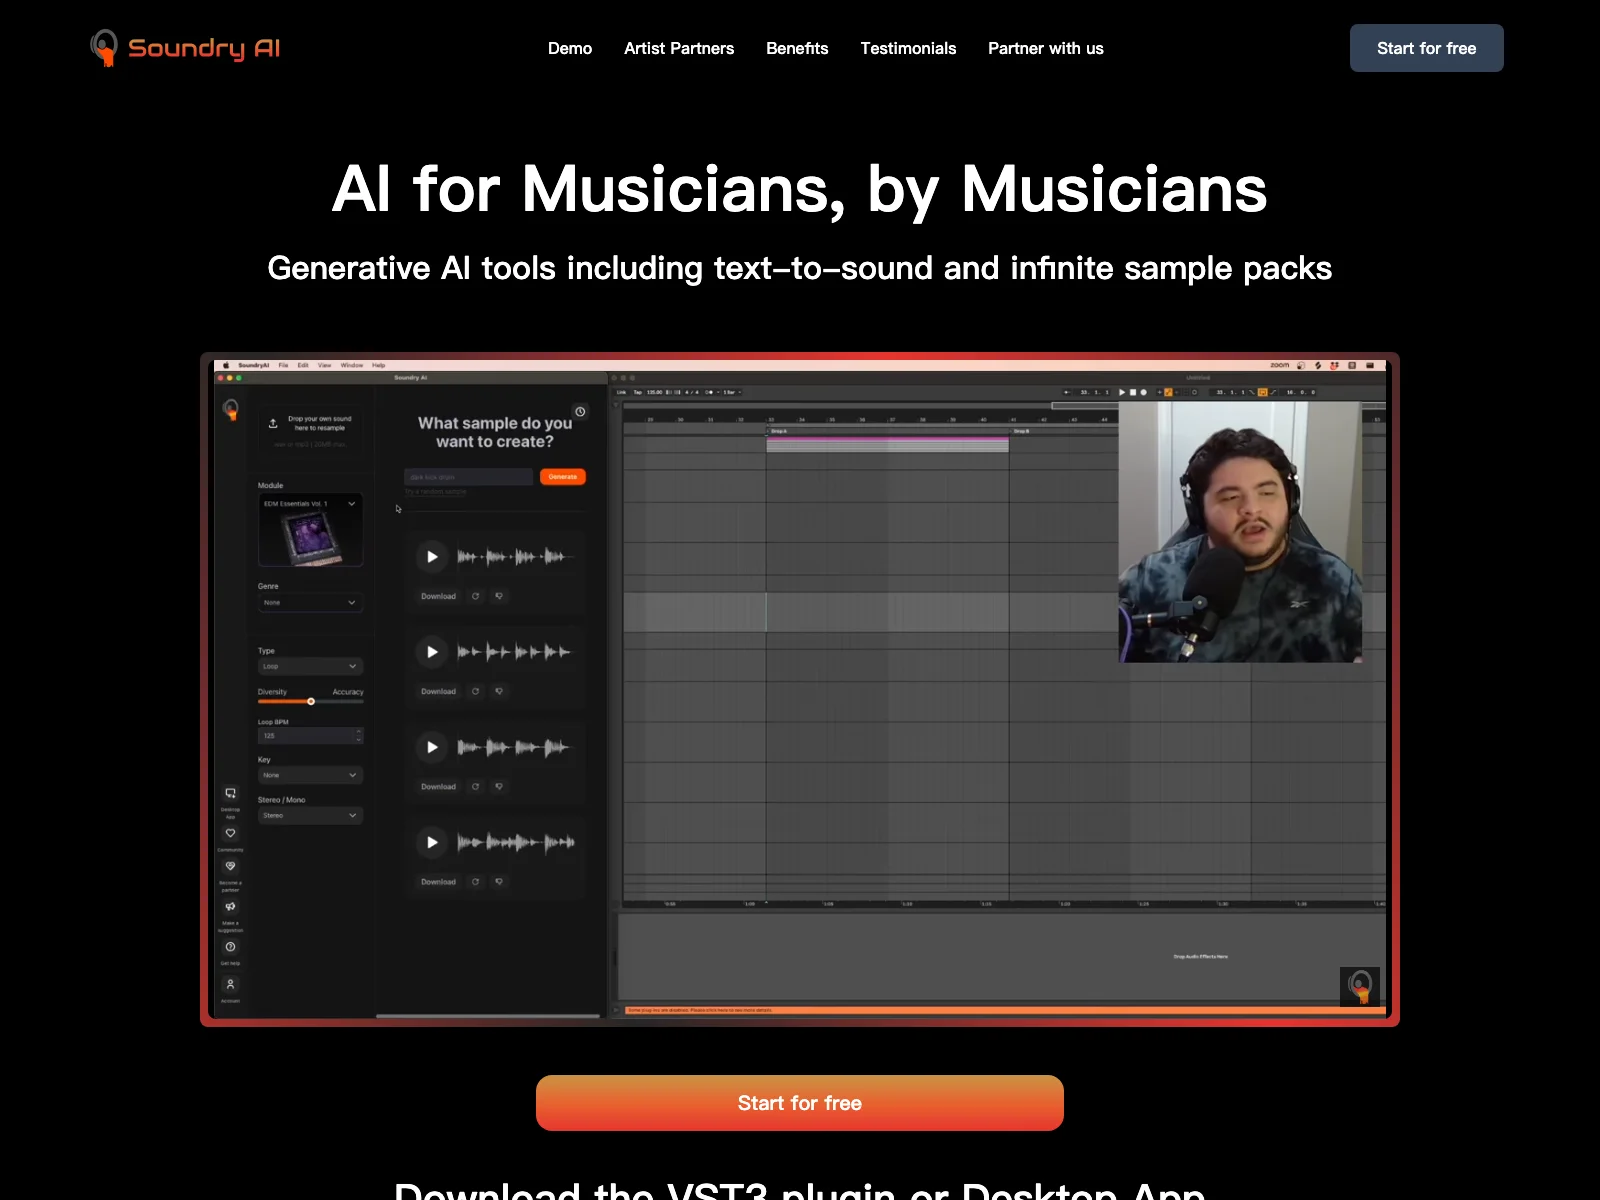Image resolution: width=1600 pixels, height=1200 pixels.
Task: Play the third generated sample
Action: 432,747
